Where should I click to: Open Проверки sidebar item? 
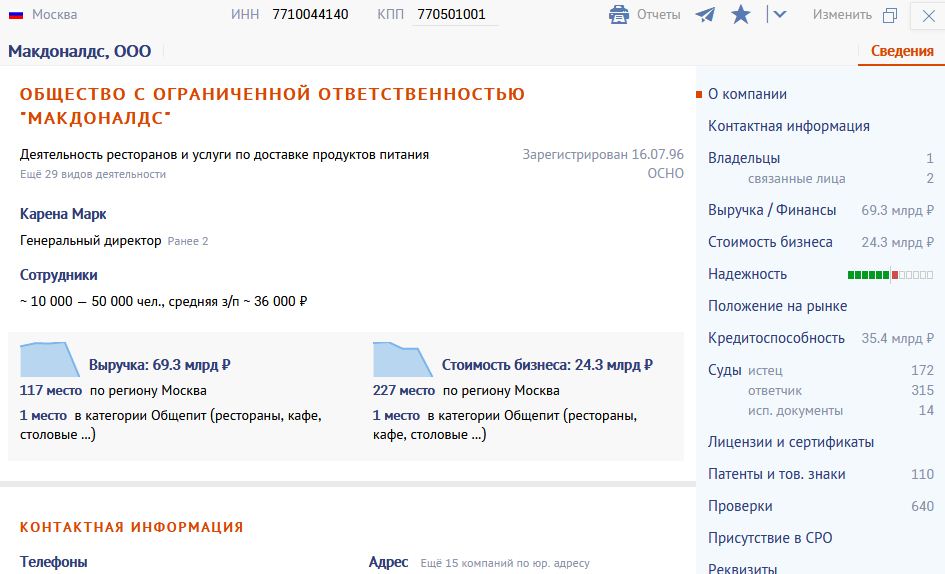coord(740,506)
